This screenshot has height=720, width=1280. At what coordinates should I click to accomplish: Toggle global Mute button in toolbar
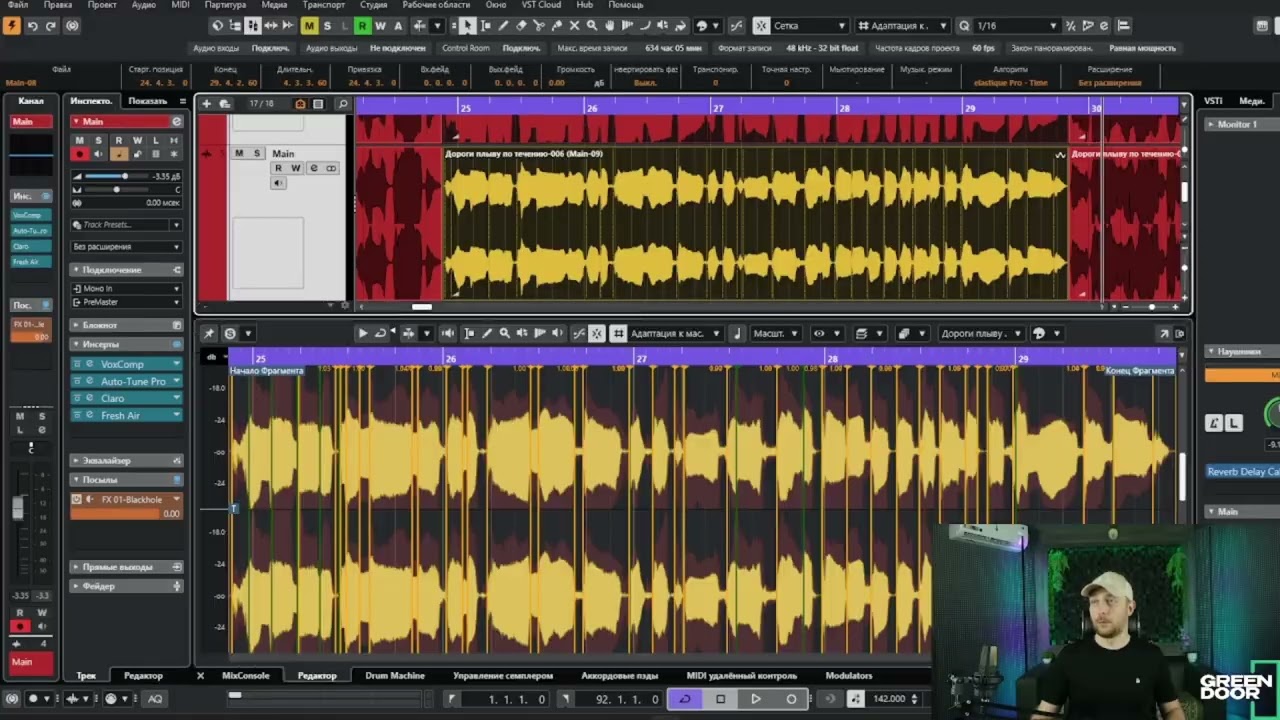coord(309,26)
